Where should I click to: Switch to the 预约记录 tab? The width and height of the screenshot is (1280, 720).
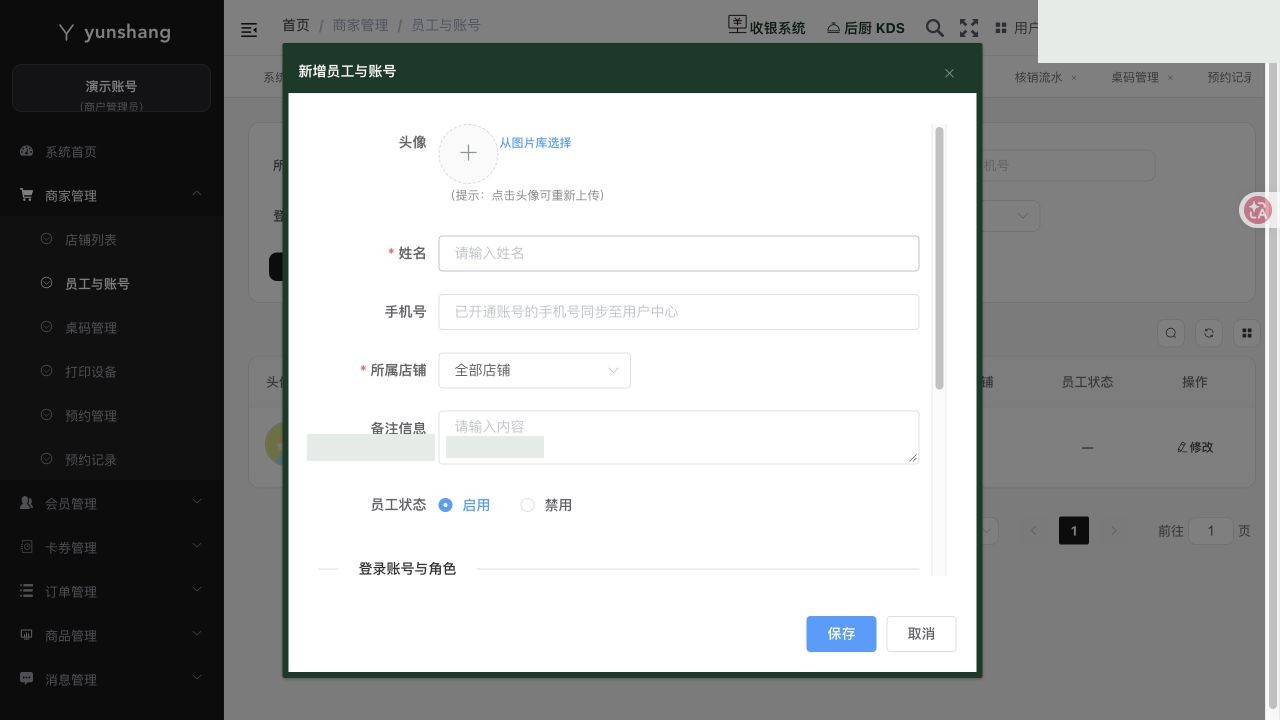(x=1229, y=77)
